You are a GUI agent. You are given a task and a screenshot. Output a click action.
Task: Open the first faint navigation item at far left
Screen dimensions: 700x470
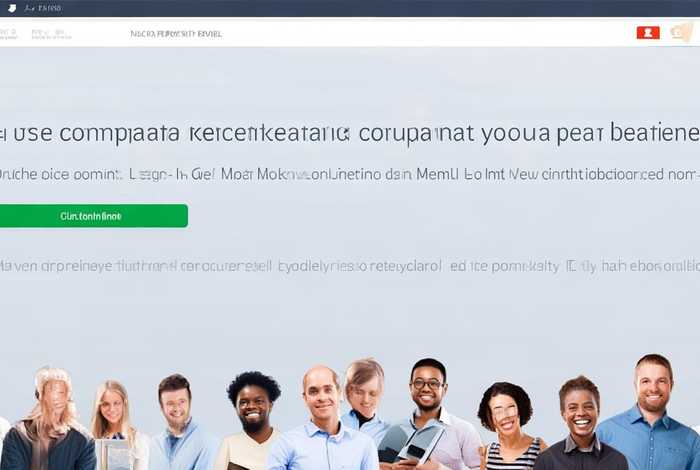[8, 34]
